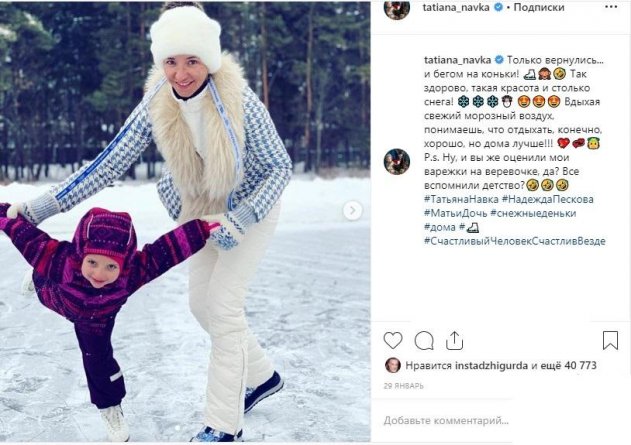This screenshot has height=445, width=631.
Task: Open tatiana_navka profile picture in header
Action: pyautogui.click(x=397, y=9)
